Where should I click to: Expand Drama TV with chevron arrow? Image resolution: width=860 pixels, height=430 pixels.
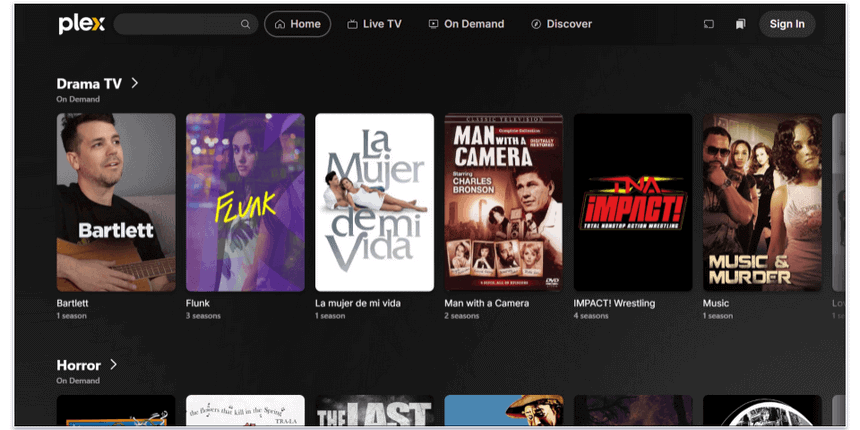point(134,83)
